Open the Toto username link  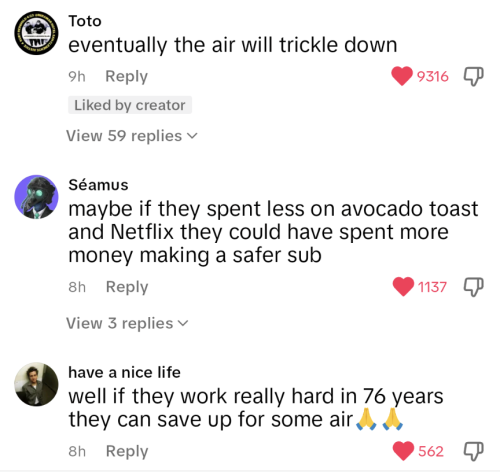(85, 21)
